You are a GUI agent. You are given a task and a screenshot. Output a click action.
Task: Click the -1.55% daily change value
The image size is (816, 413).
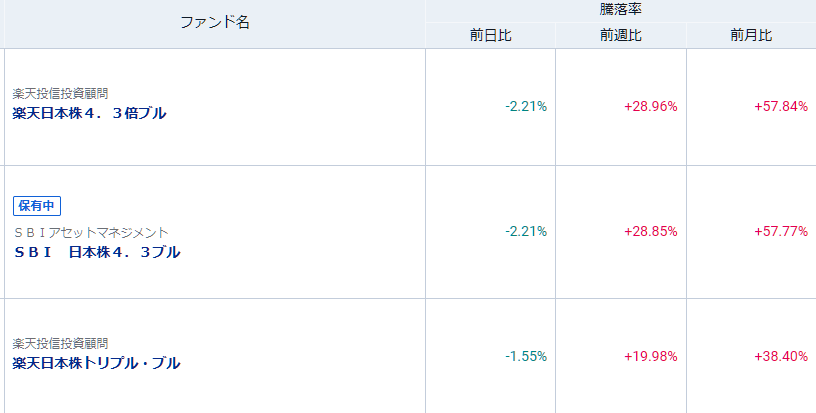click(526, 356)
